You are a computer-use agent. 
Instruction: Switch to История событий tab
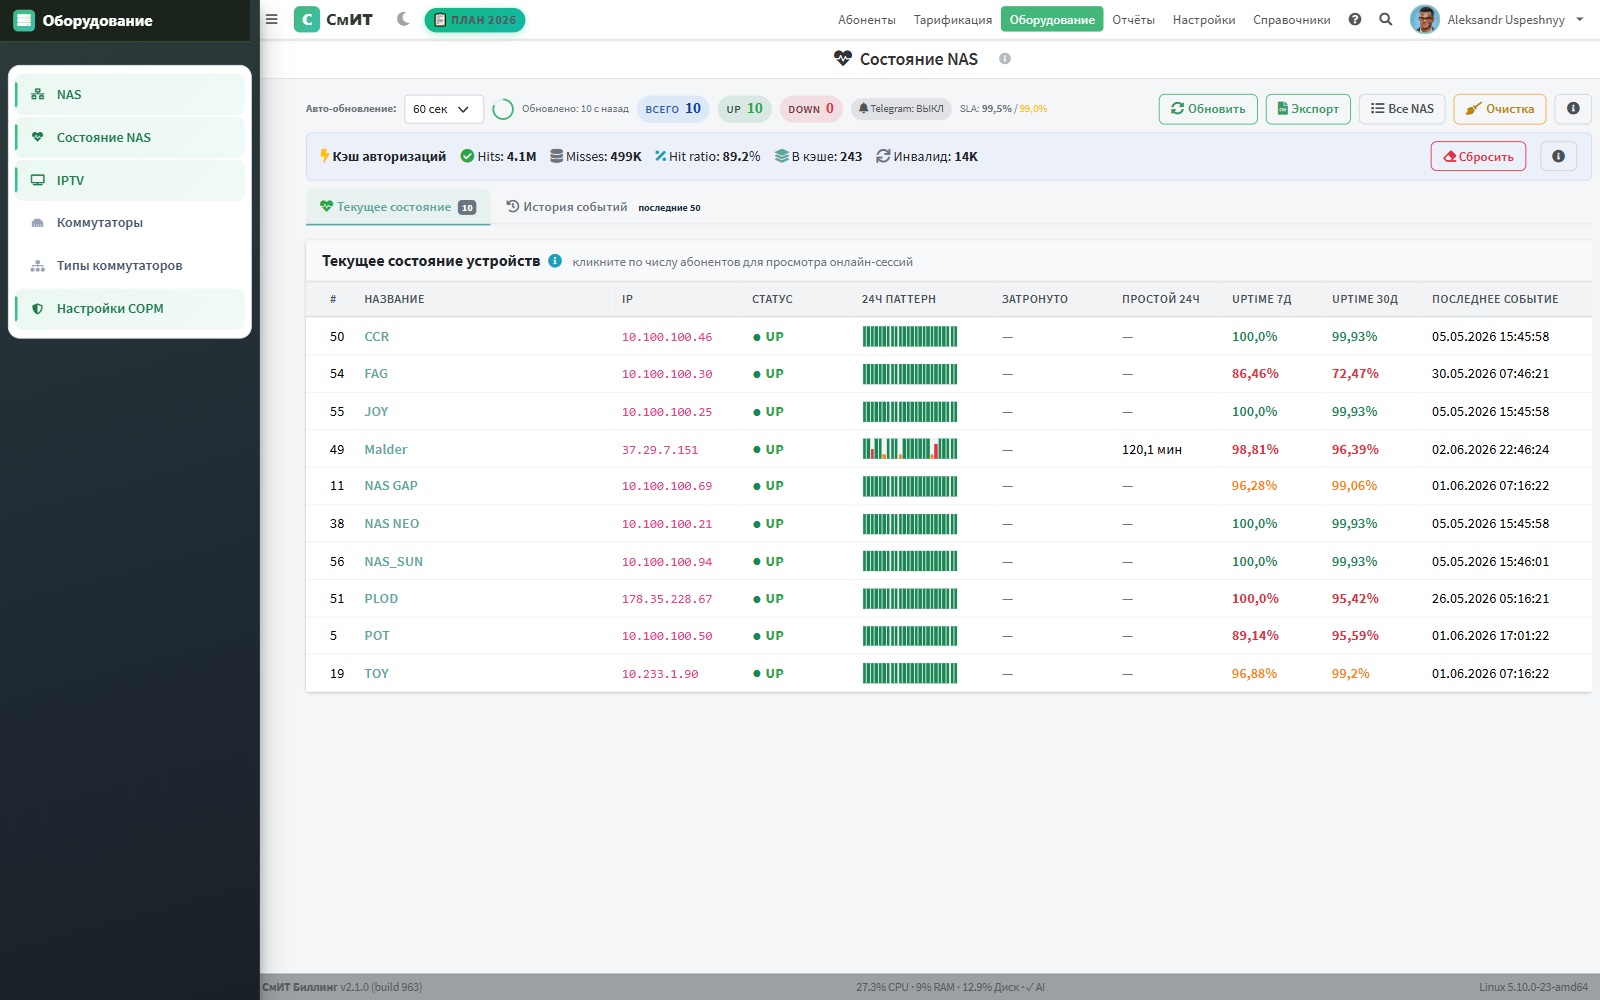(567, 207)
